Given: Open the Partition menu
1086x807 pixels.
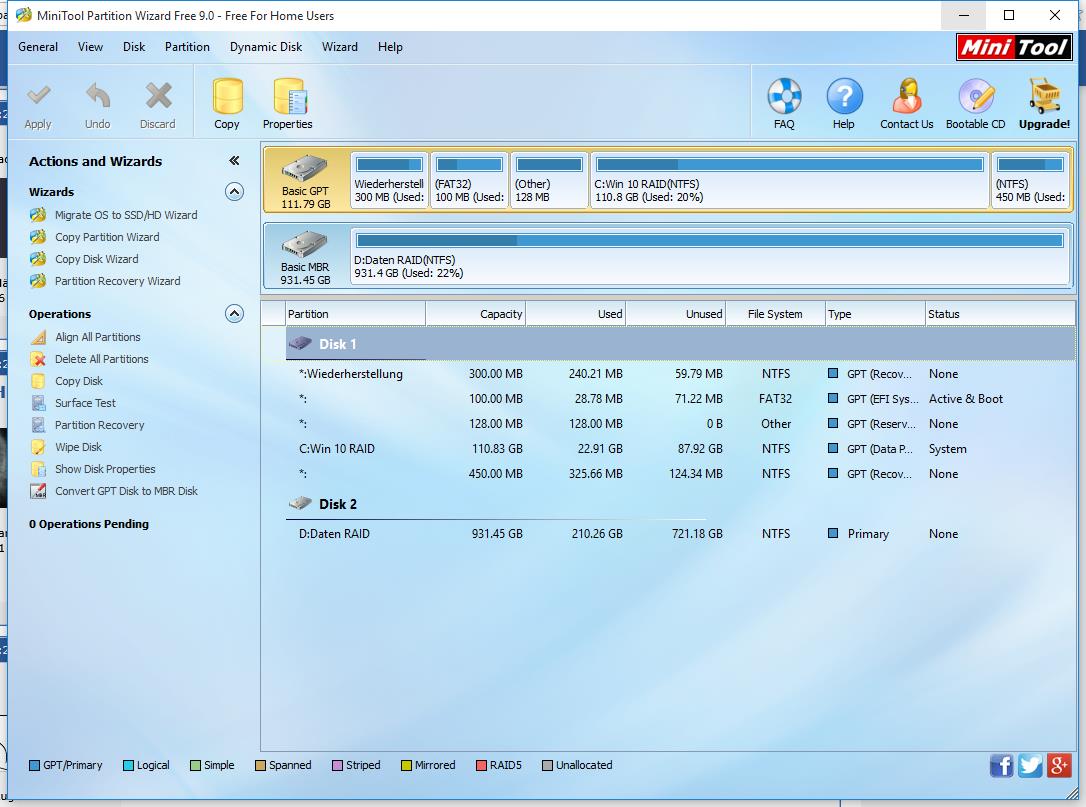Looking at the screenshot, I should [x=187, y=47].
